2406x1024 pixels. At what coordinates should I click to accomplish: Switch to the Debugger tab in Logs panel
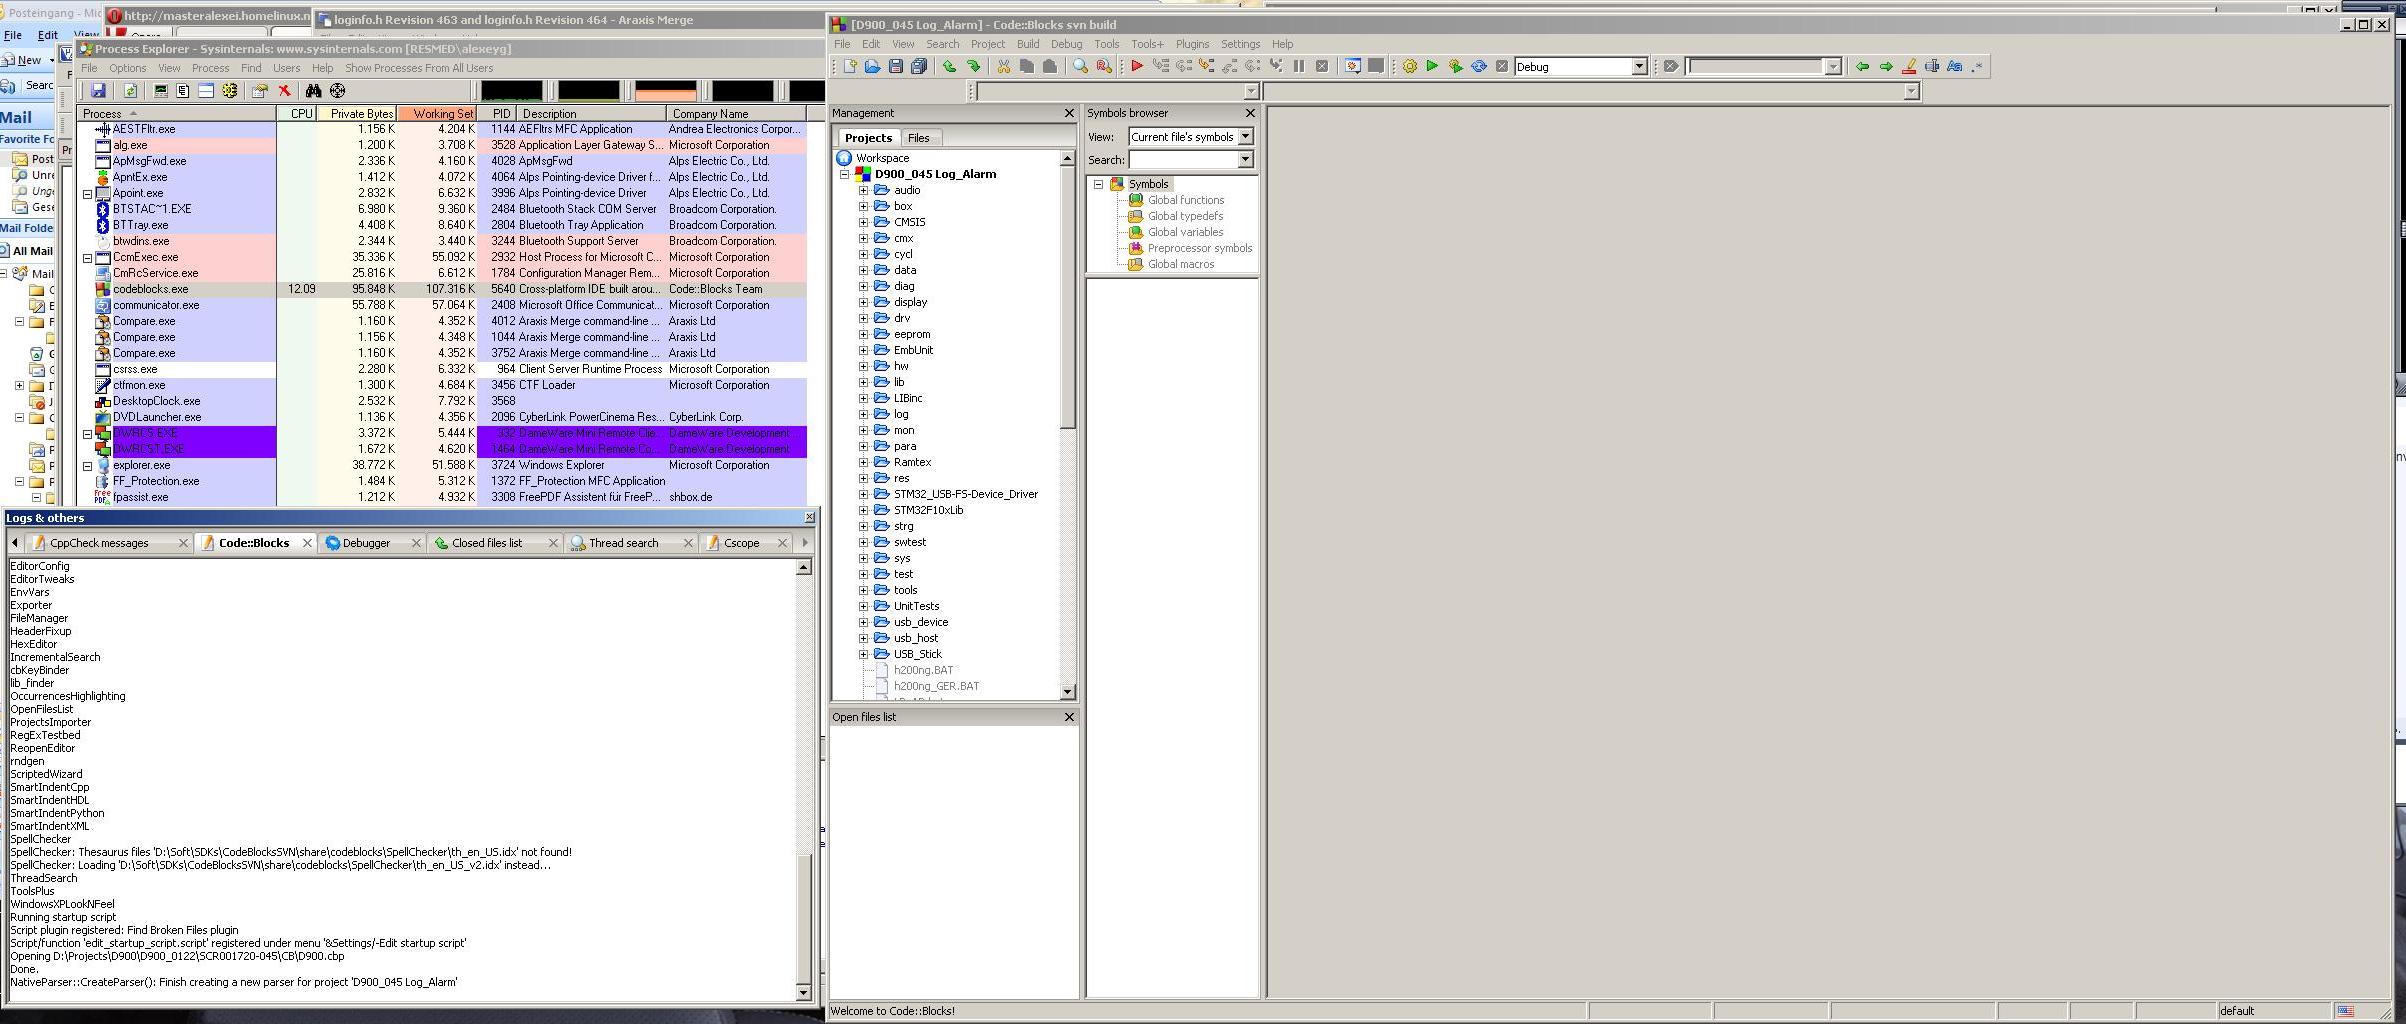tap(366, 543)
